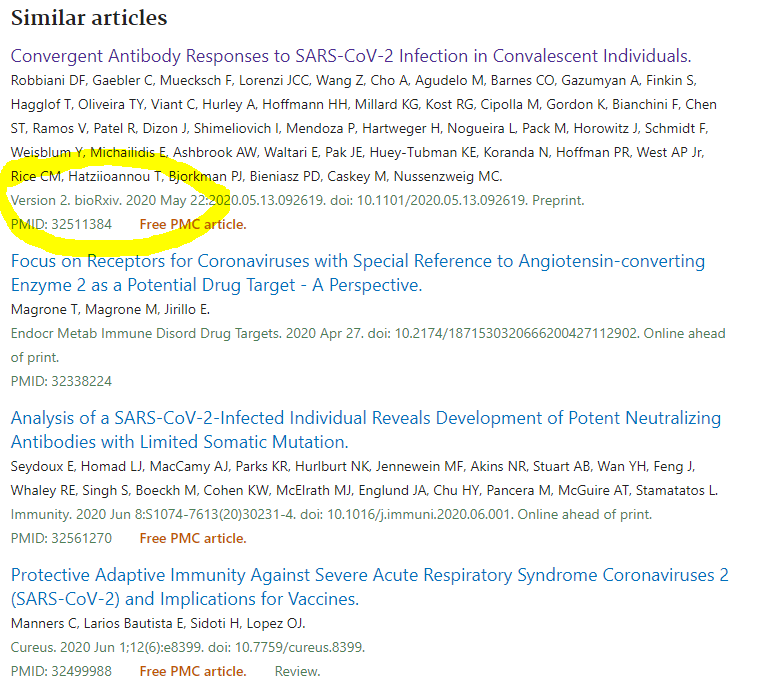The image size is (761, 691).
Task: Click the 'Immunity. 2020 Jun 8' citation line
Action: click(331, 514)
